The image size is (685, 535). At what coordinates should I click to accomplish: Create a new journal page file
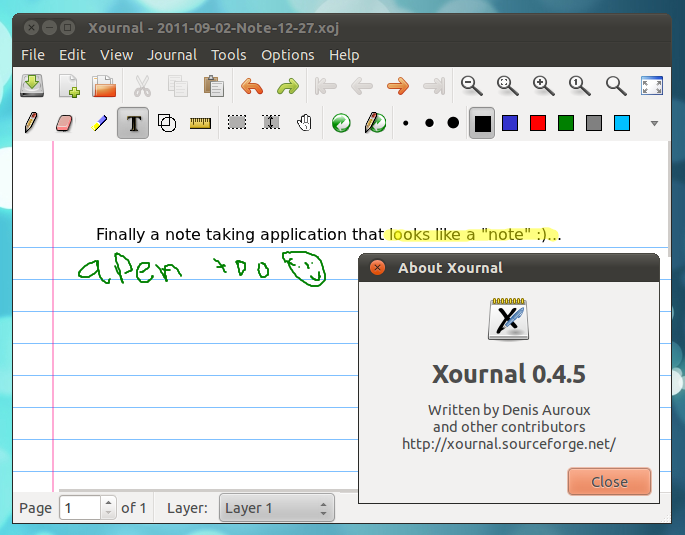(x=69, y=86)
